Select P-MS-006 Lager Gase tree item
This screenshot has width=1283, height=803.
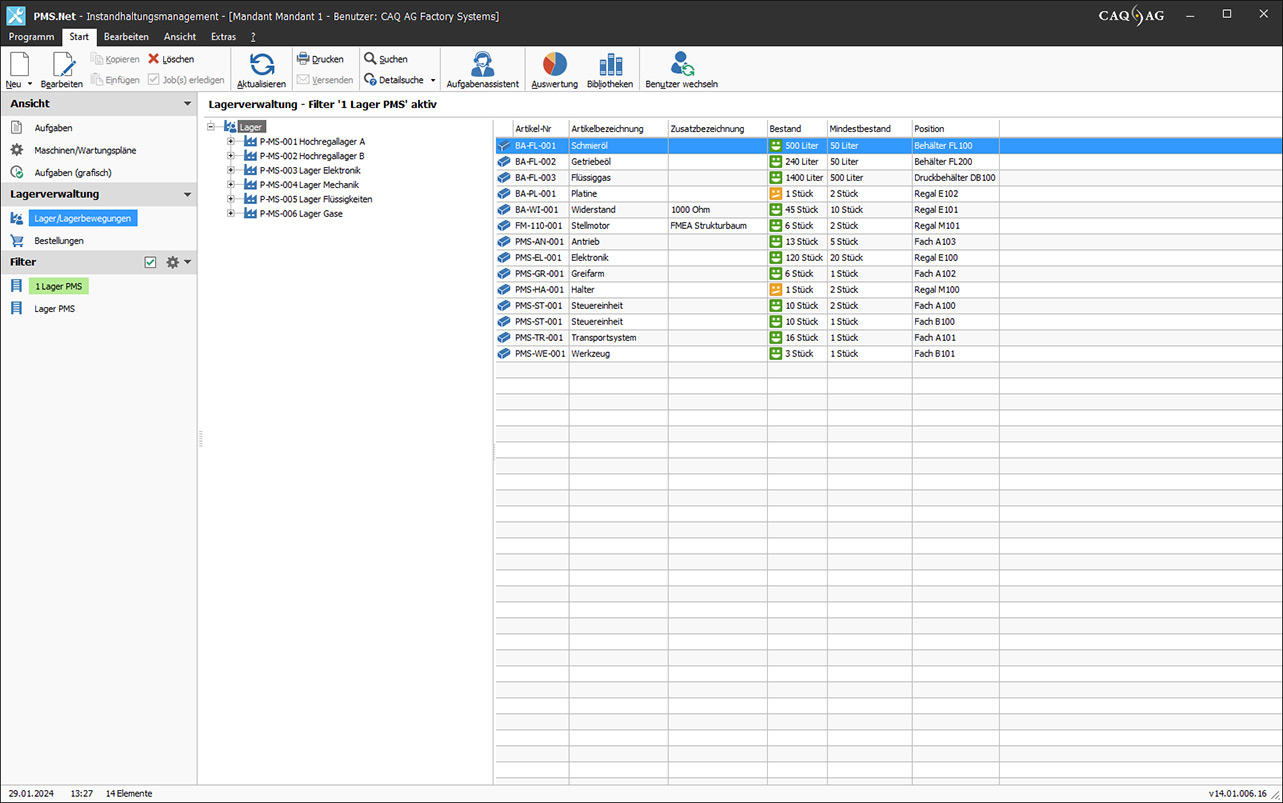(301, 213)
